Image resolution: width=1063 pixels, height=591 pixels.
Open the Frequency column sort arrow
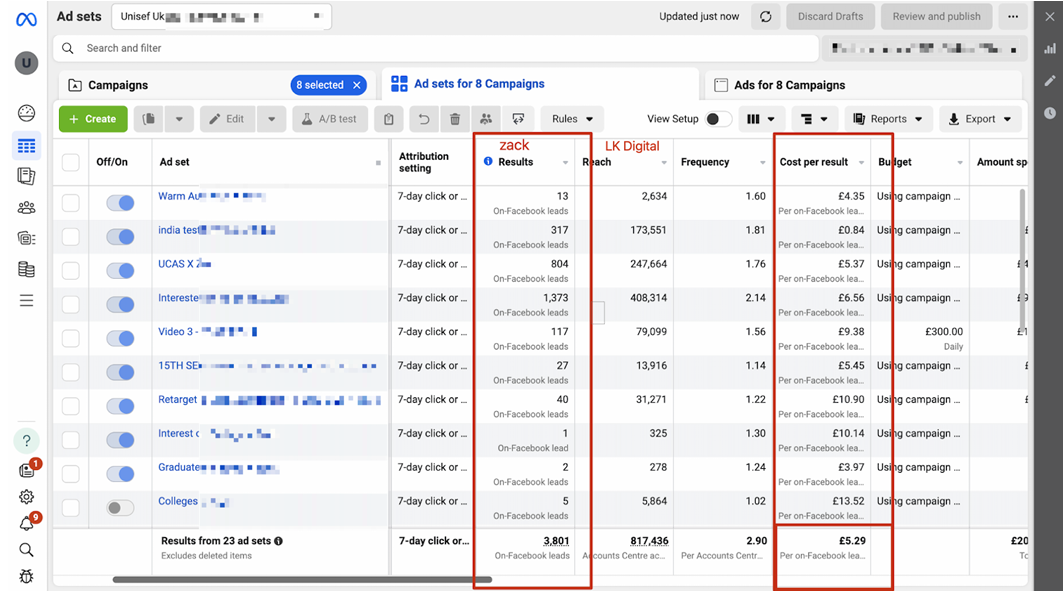[x=763, y=163]
